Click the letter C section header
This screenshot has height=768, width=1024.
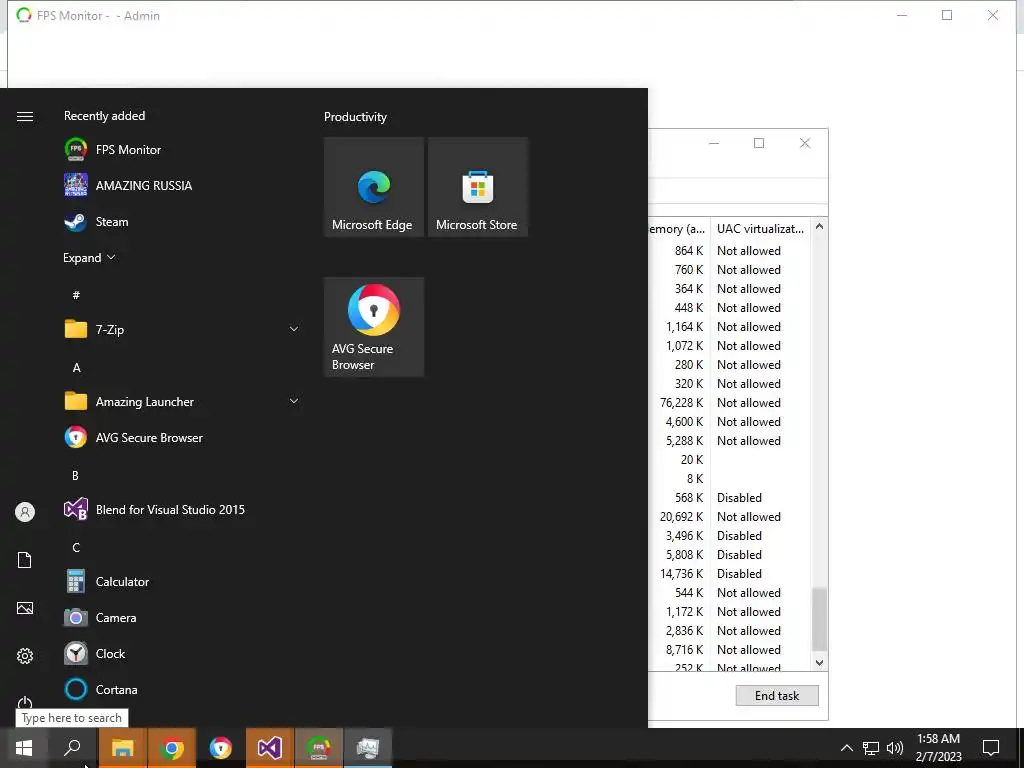[76, 547]
